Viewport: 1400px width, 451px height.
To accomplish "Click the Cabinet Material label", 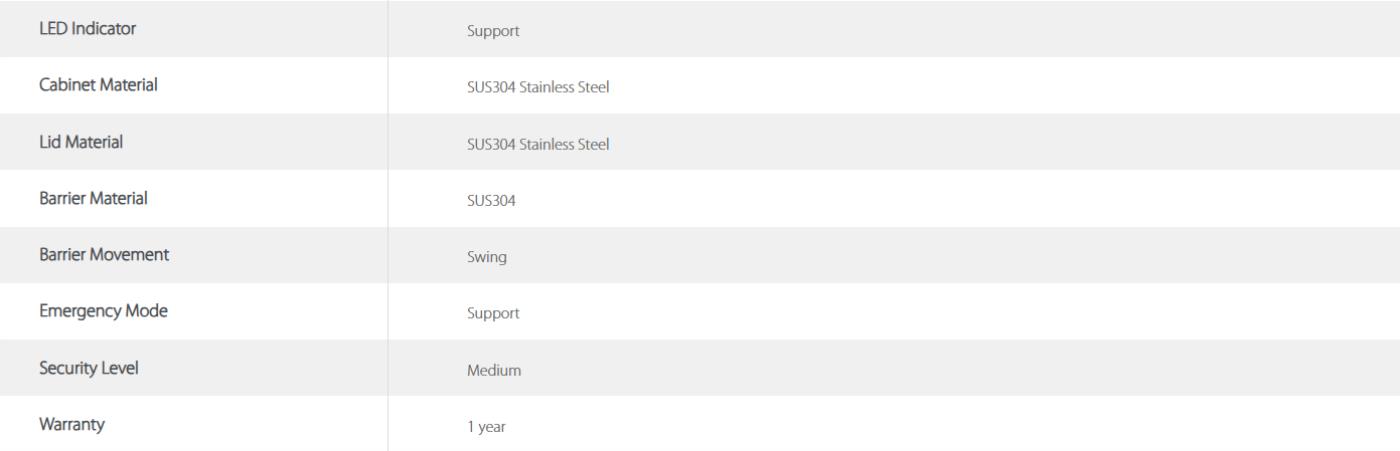I will [x=98, y=85].
